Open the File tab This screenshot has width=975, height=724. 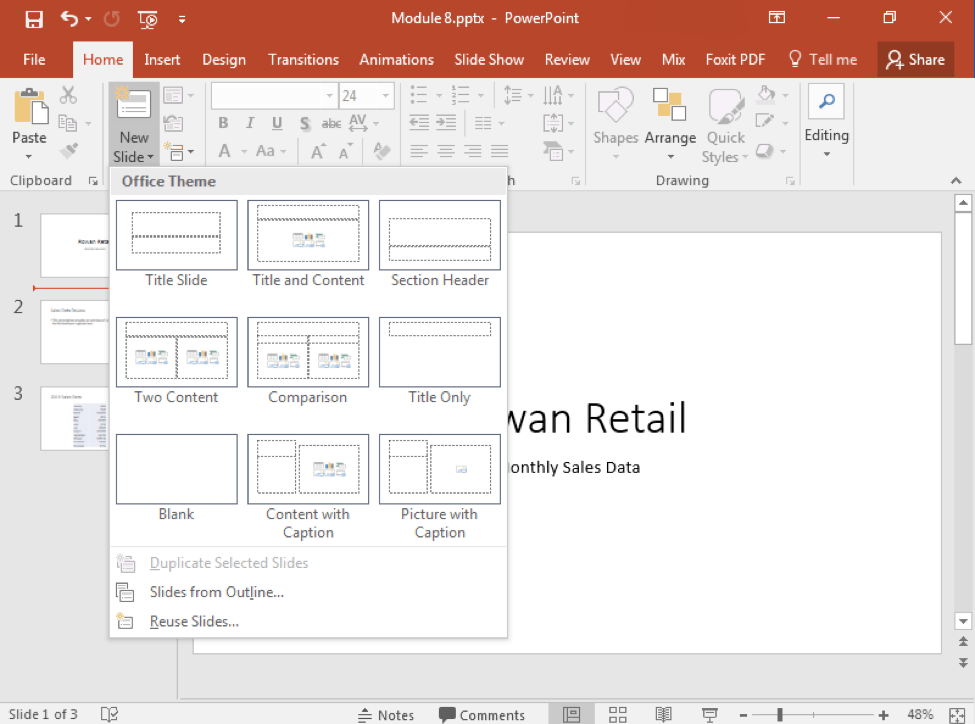click(34, 60)
